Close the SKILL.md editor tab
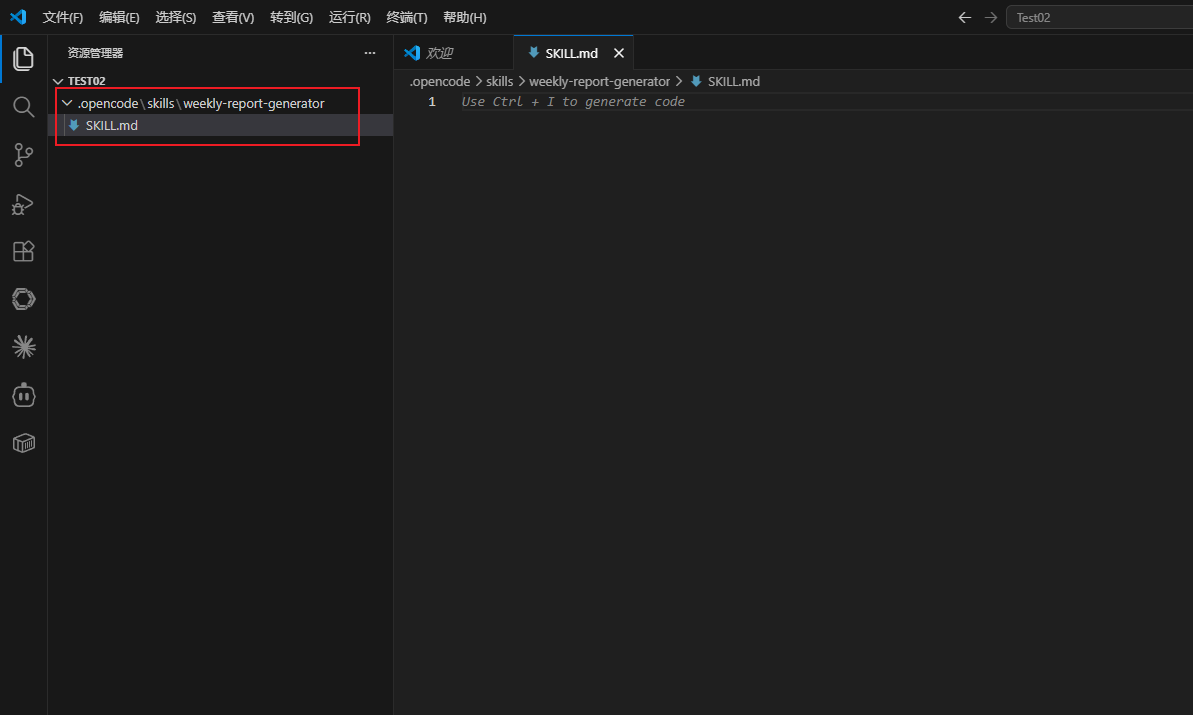The height and width of the screenshot is (715, 1193). tap(619, 53)
